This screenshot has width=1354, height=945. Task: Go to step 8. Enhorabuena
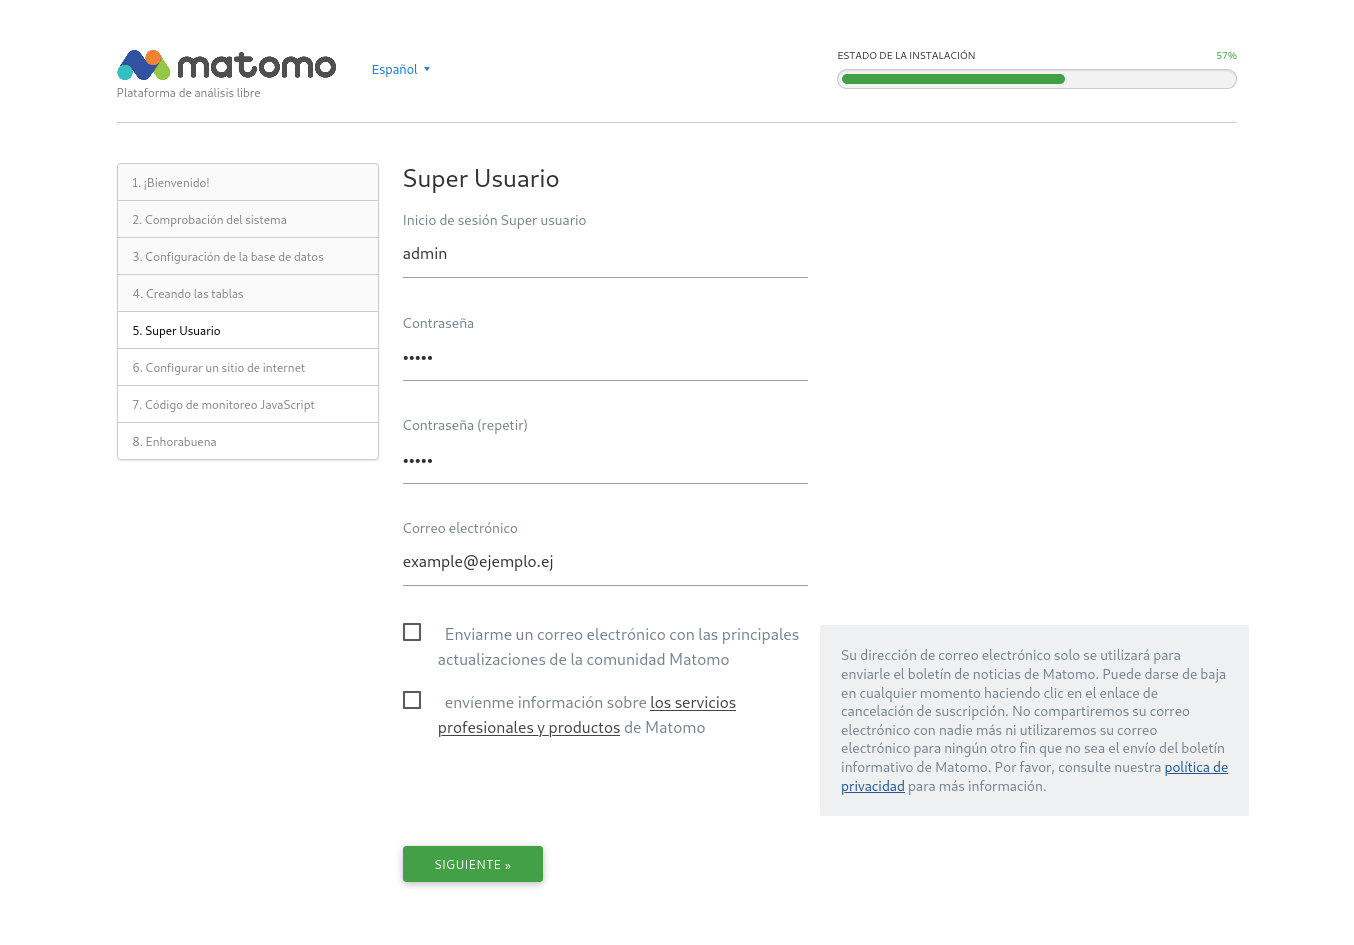(248, 442)
